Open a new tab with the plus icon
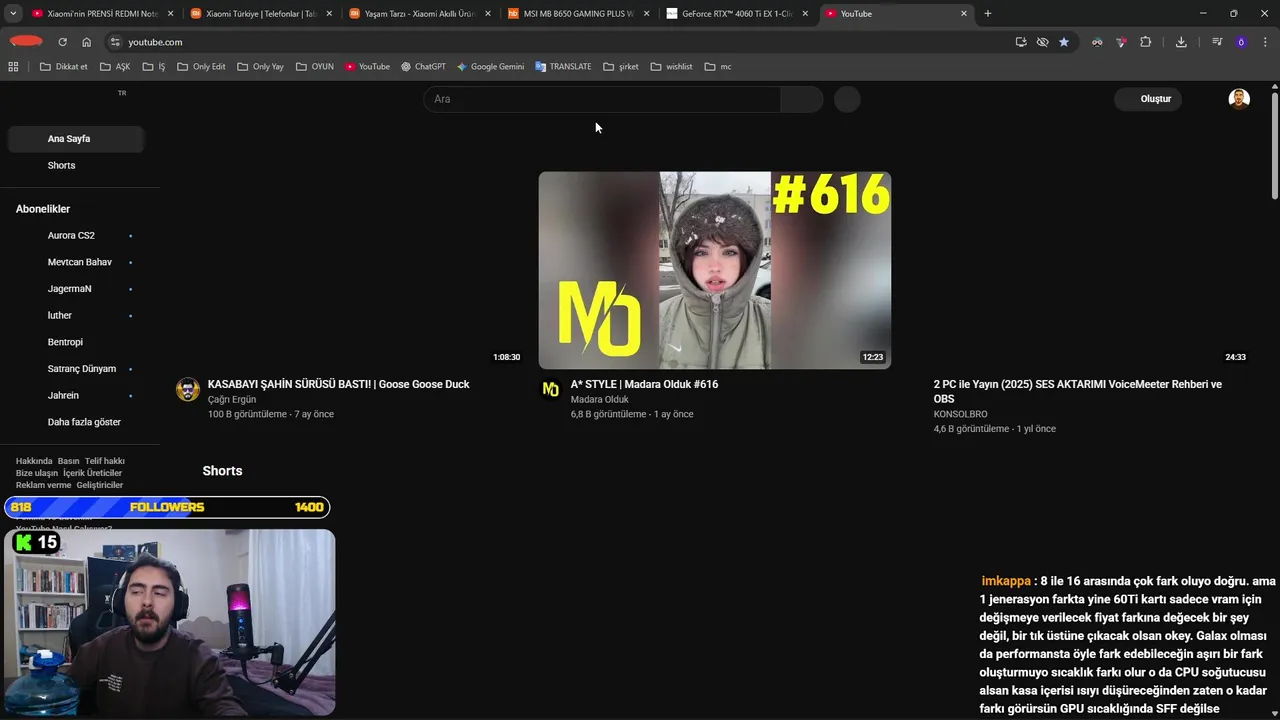 [988, 13]
